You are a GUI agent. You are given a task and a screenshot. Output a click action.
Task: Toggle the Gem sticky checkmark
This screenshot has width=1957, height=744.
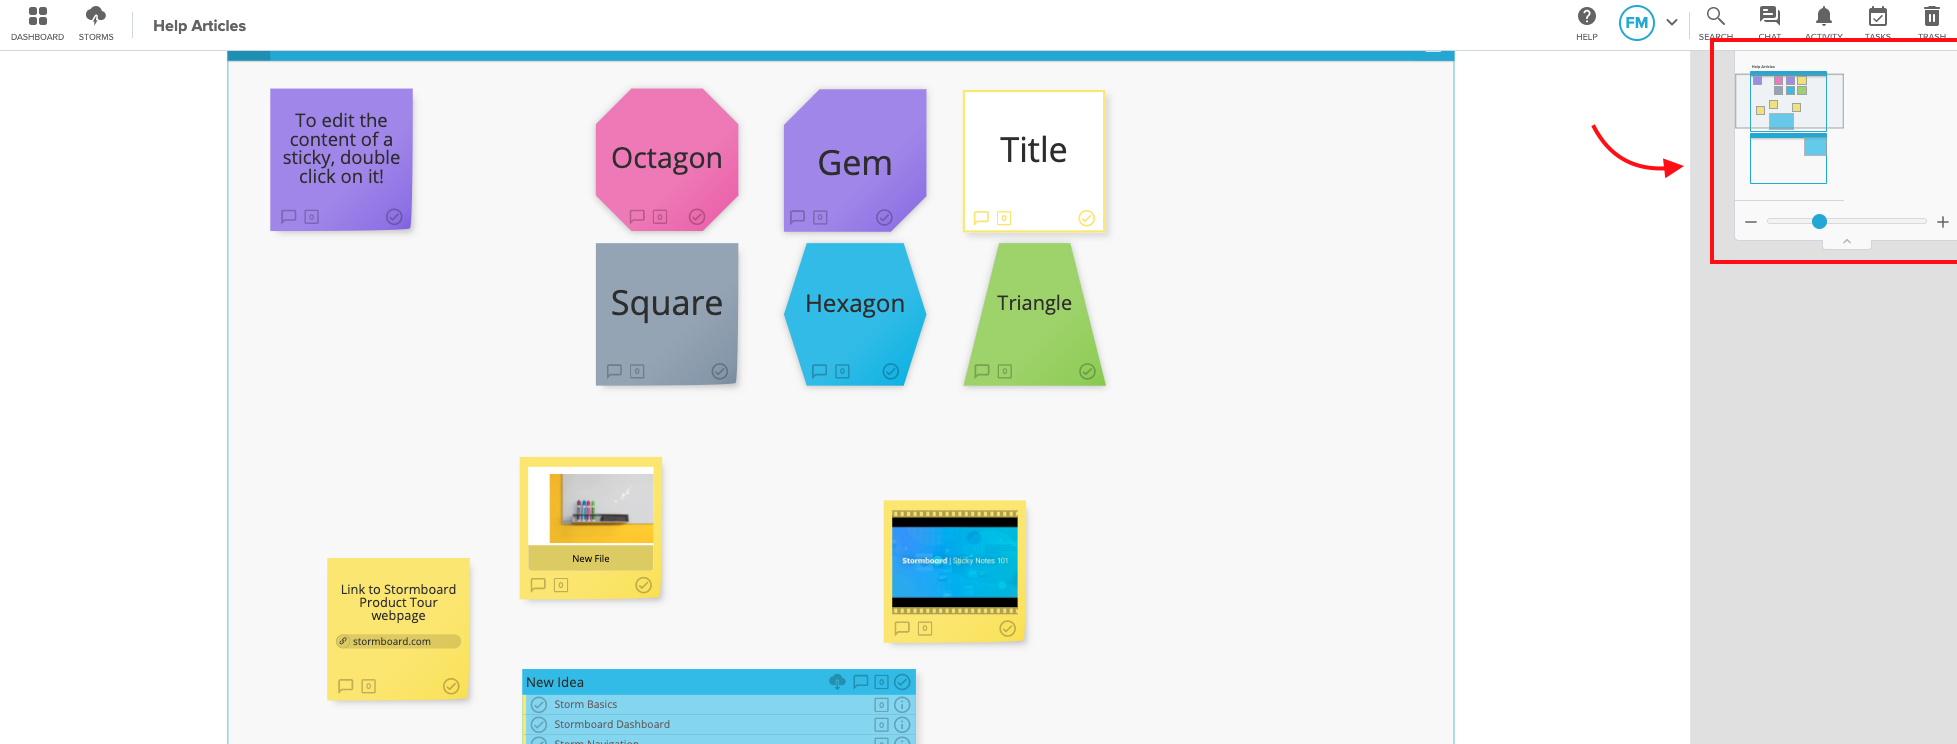(884, 217)
